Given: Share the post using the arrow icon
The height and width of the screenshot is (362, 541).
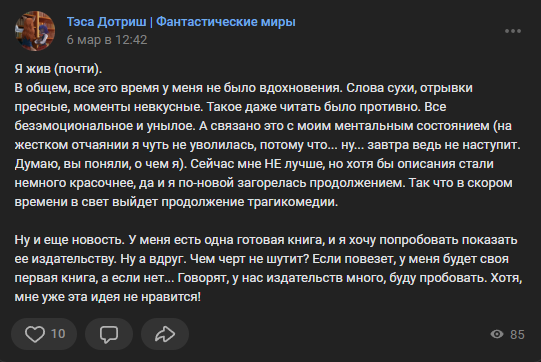Looking at the screenshot, I should coord(165,334).
